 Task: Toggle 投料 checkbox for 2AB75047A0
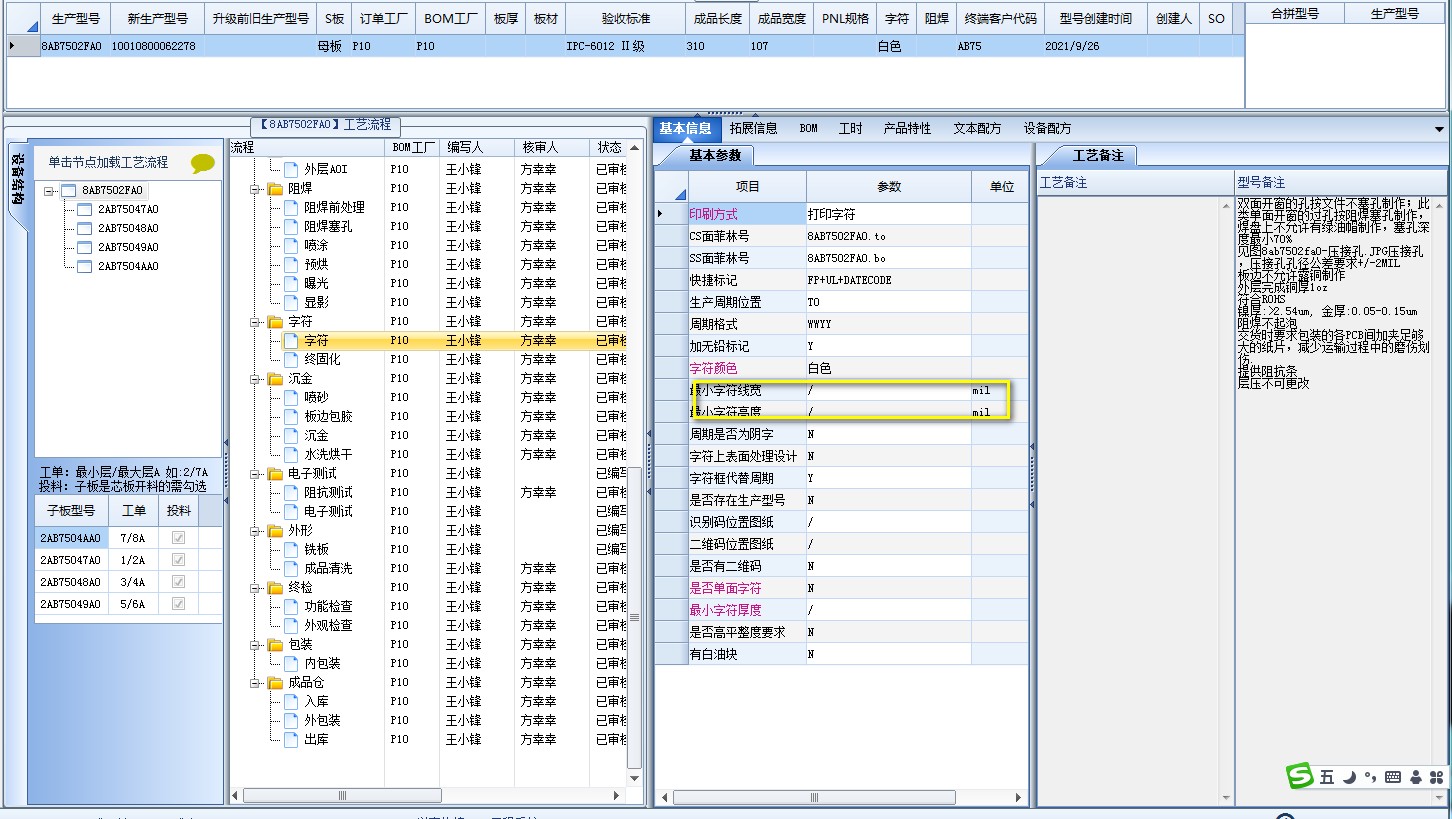point(178,560)
